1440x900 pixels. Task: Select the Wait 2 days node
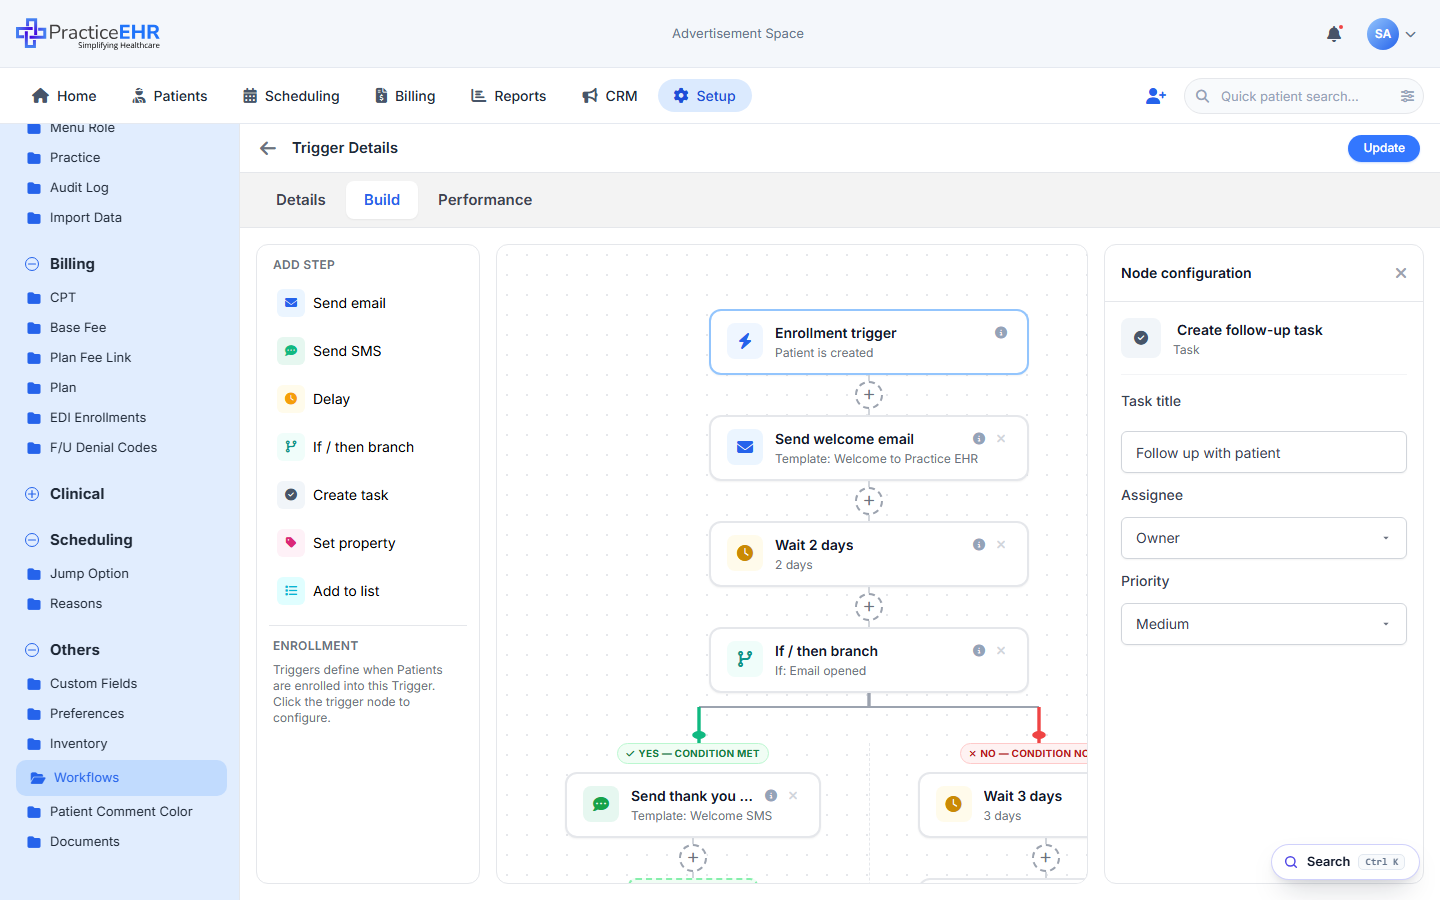[x=869, y=554]
